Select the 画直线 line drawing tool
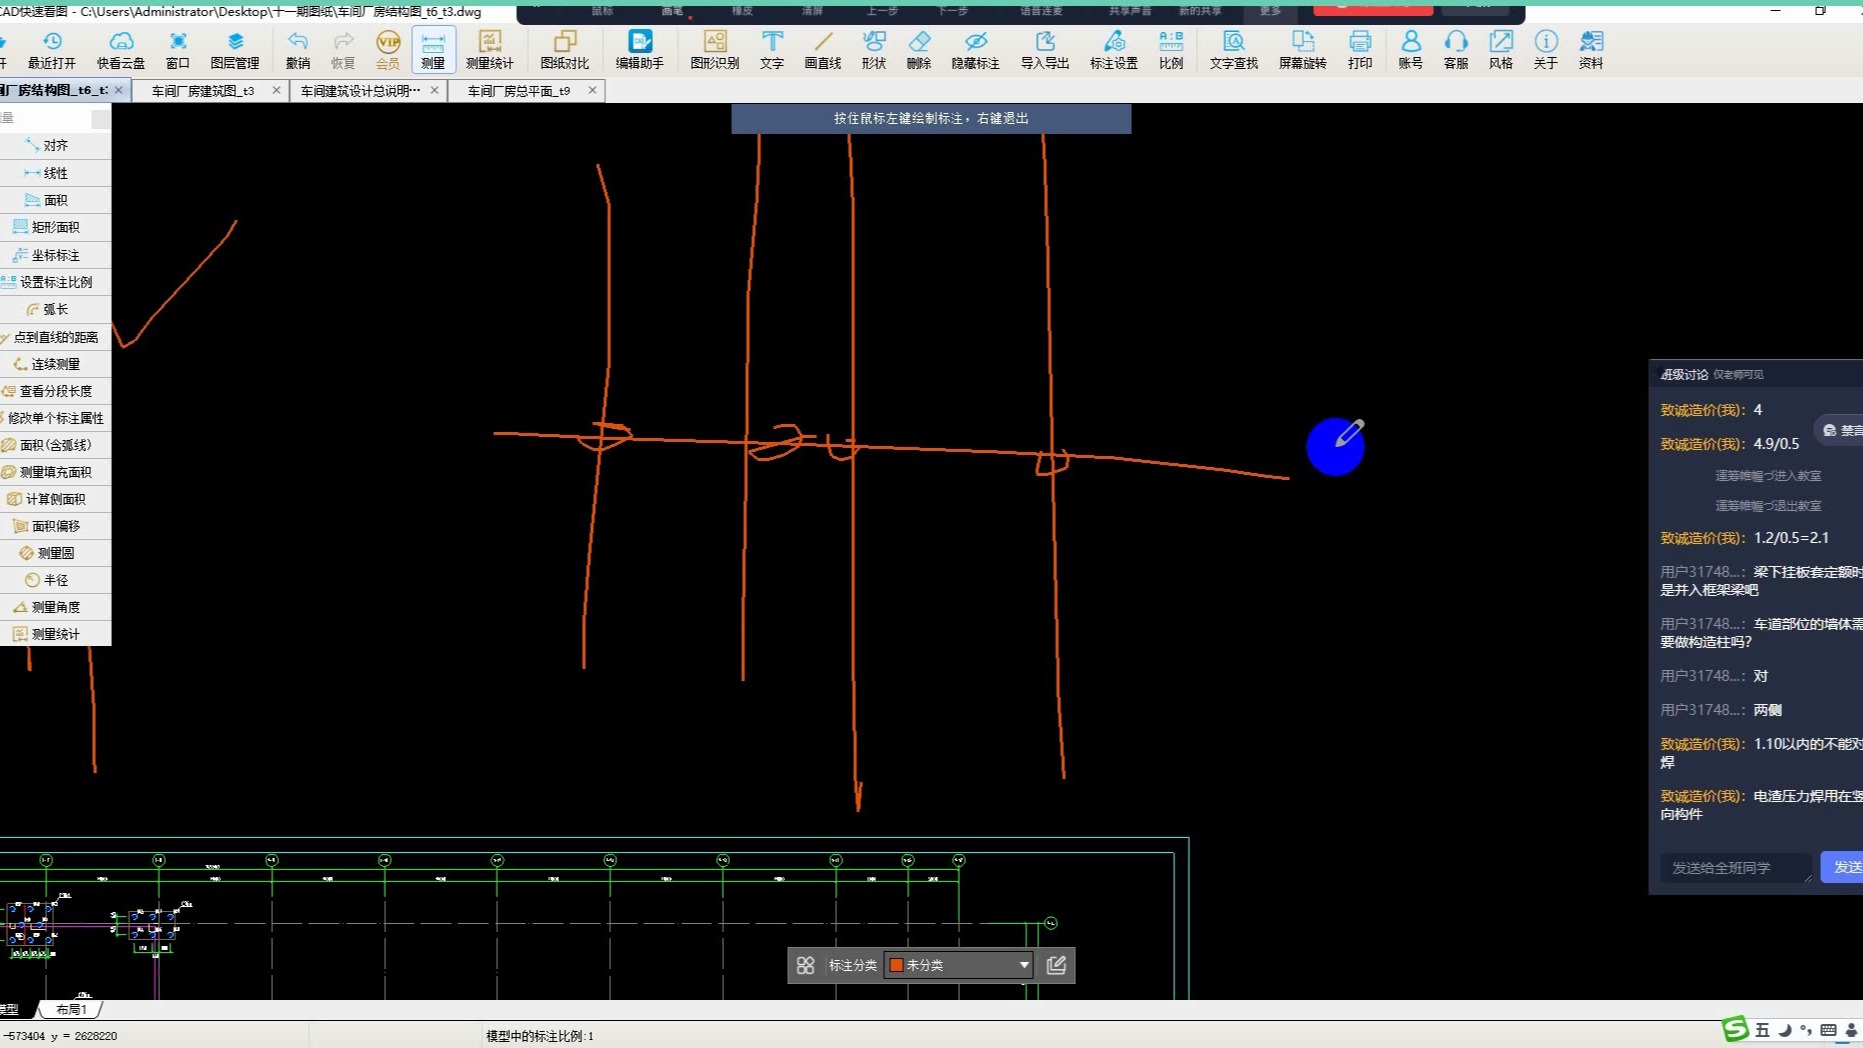This screenshot has height=1048, width=1863. coord(823,50)
